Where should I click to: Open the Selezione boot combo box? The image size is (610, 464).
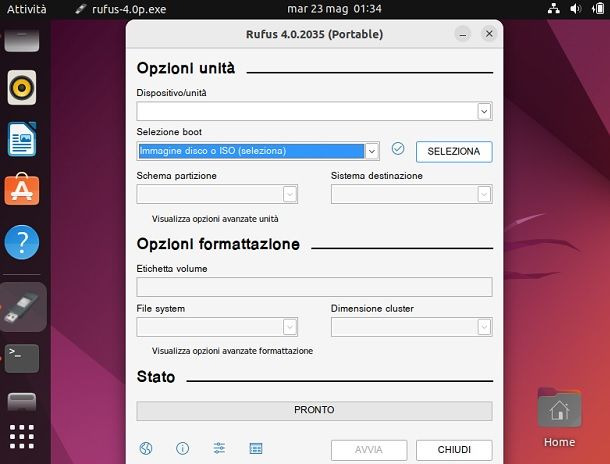click(x=258, y=151)
